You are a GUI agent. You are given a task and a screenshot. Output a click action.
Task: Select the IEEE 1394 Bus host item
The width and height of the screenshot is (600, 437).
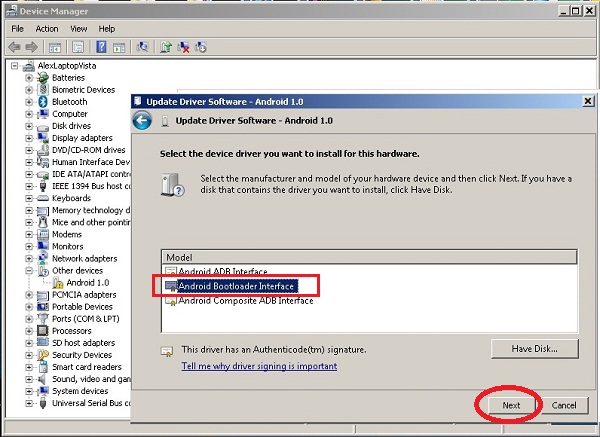pos(91,186)
